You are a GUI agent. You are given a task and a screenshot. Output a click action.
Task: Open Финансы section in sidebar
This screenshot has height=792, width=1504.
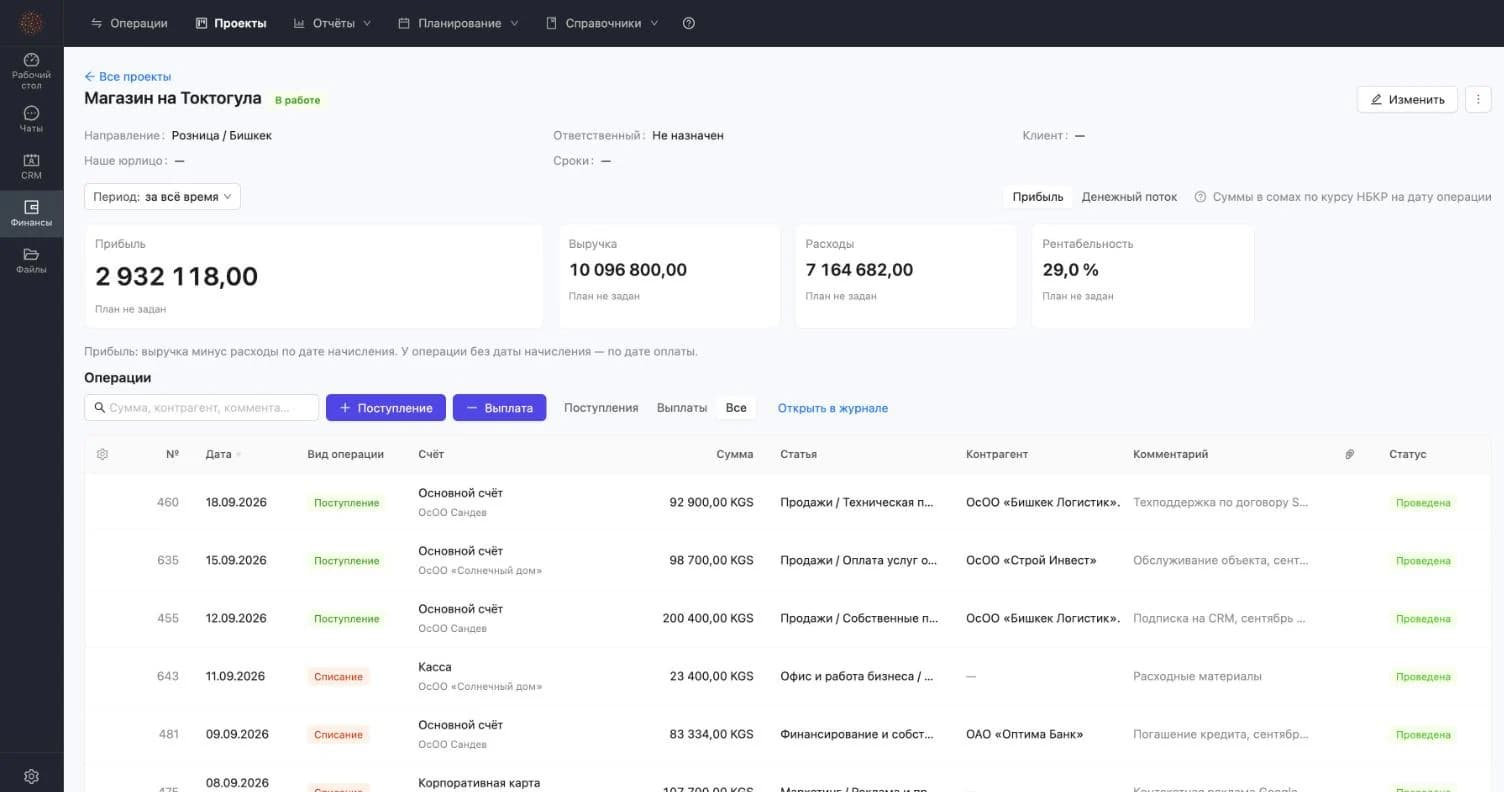click(x=31, y=214)
